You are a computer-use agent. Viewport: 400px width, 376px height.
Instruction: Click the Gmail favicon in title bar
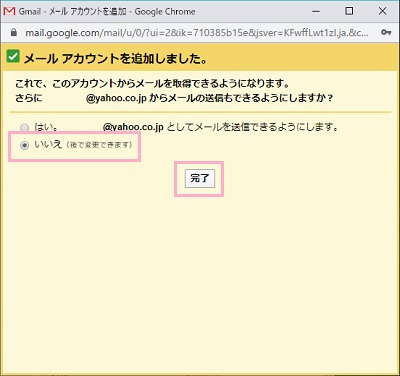coord(9,11)
